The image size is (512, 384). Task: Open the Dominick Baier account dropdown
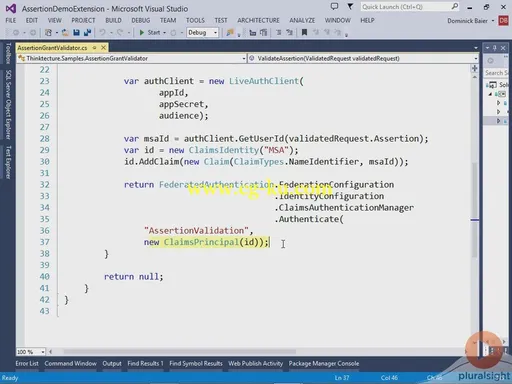point(471,21)
